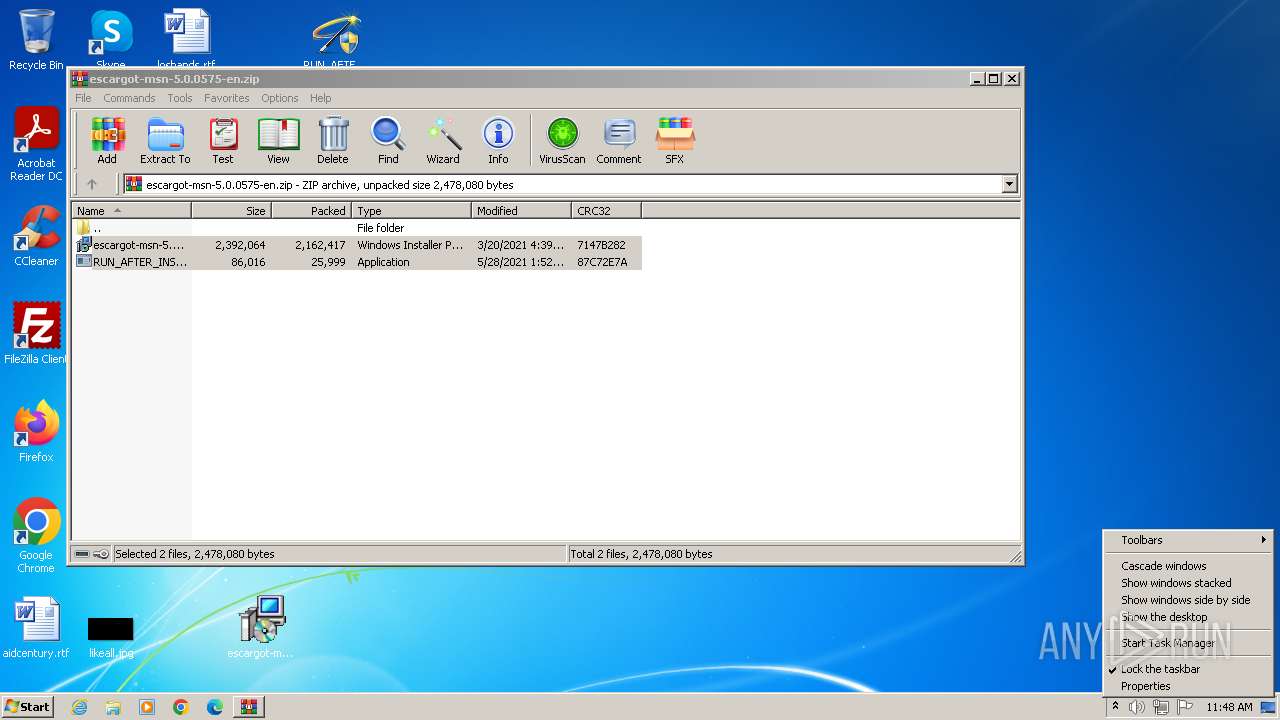
Task: Open Acrobat Reader DC desktop shortcut
Action: 36,145
